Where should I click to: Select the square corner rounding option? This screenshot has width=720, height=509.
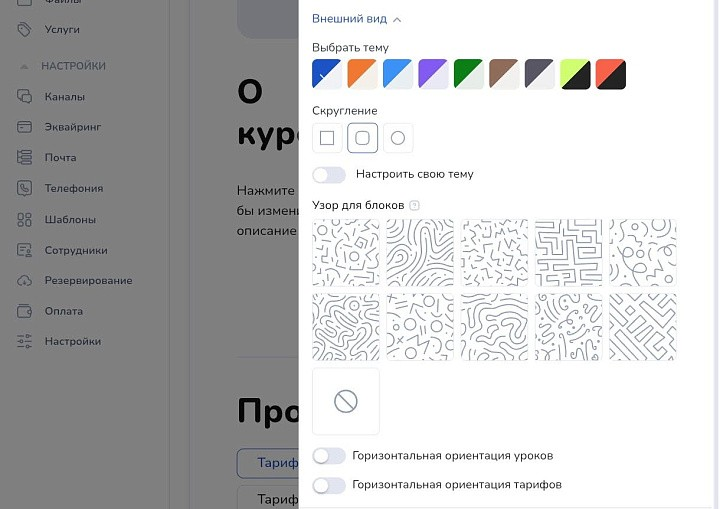coord(327,138)
